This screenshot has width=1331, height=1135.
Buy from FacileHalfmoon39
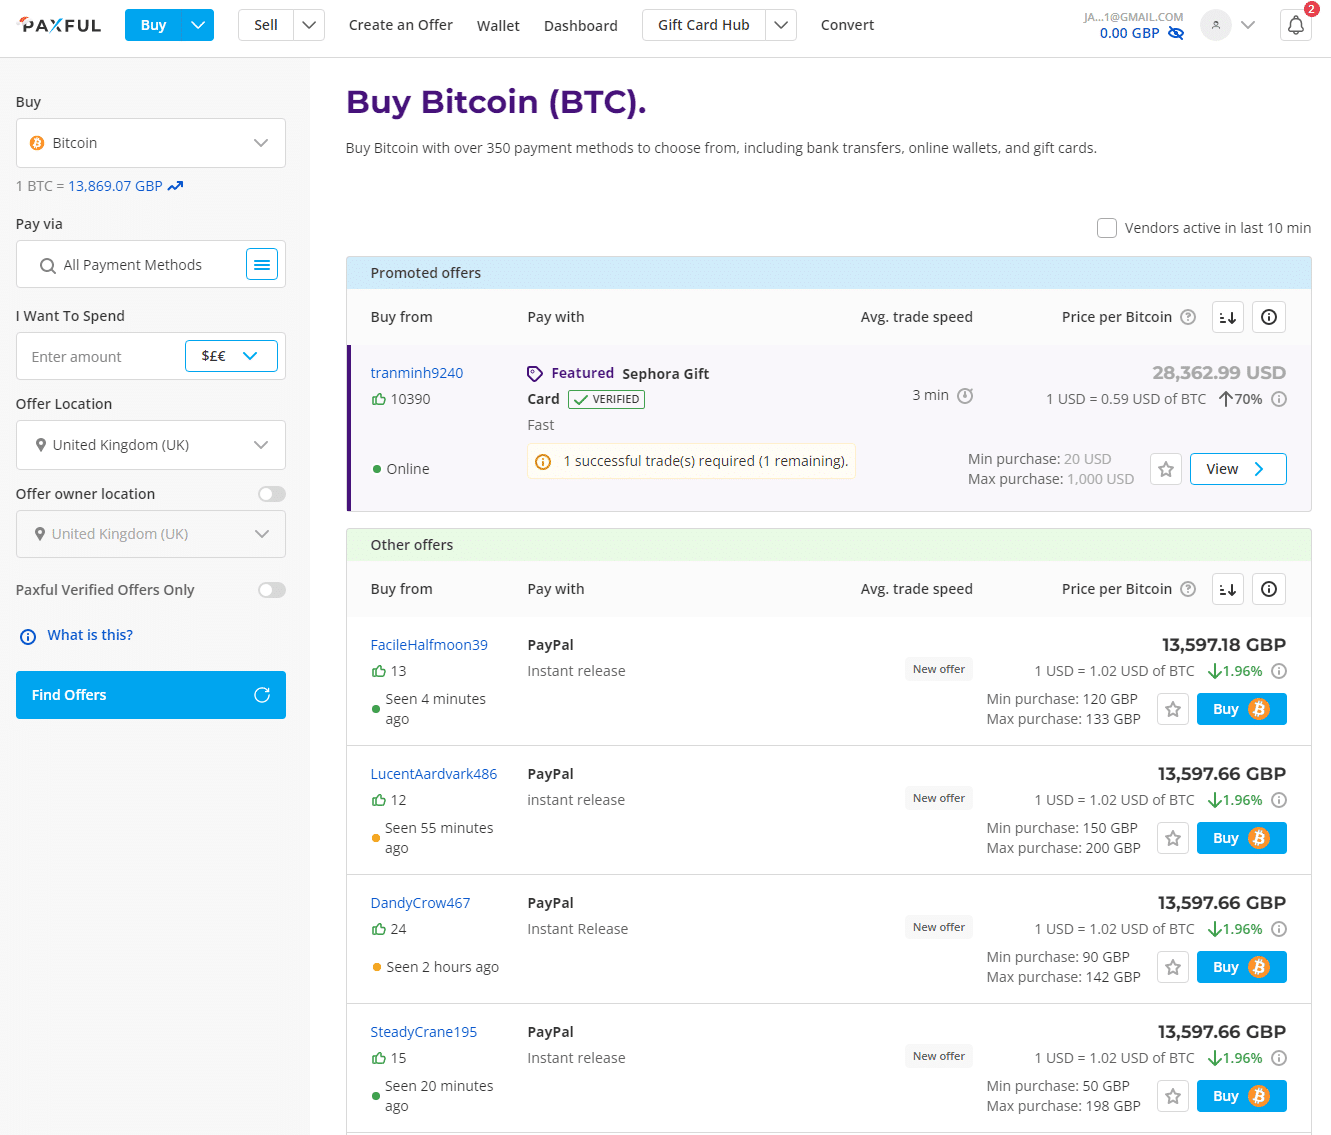1242,709
